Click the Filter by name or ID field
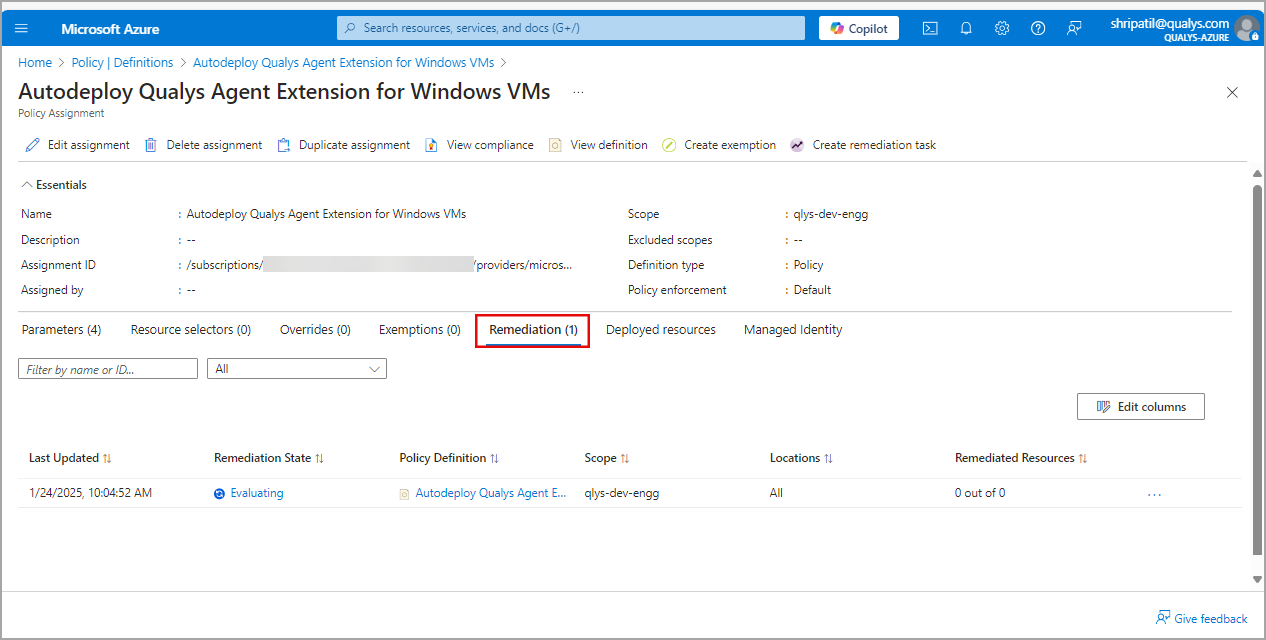 107,368
